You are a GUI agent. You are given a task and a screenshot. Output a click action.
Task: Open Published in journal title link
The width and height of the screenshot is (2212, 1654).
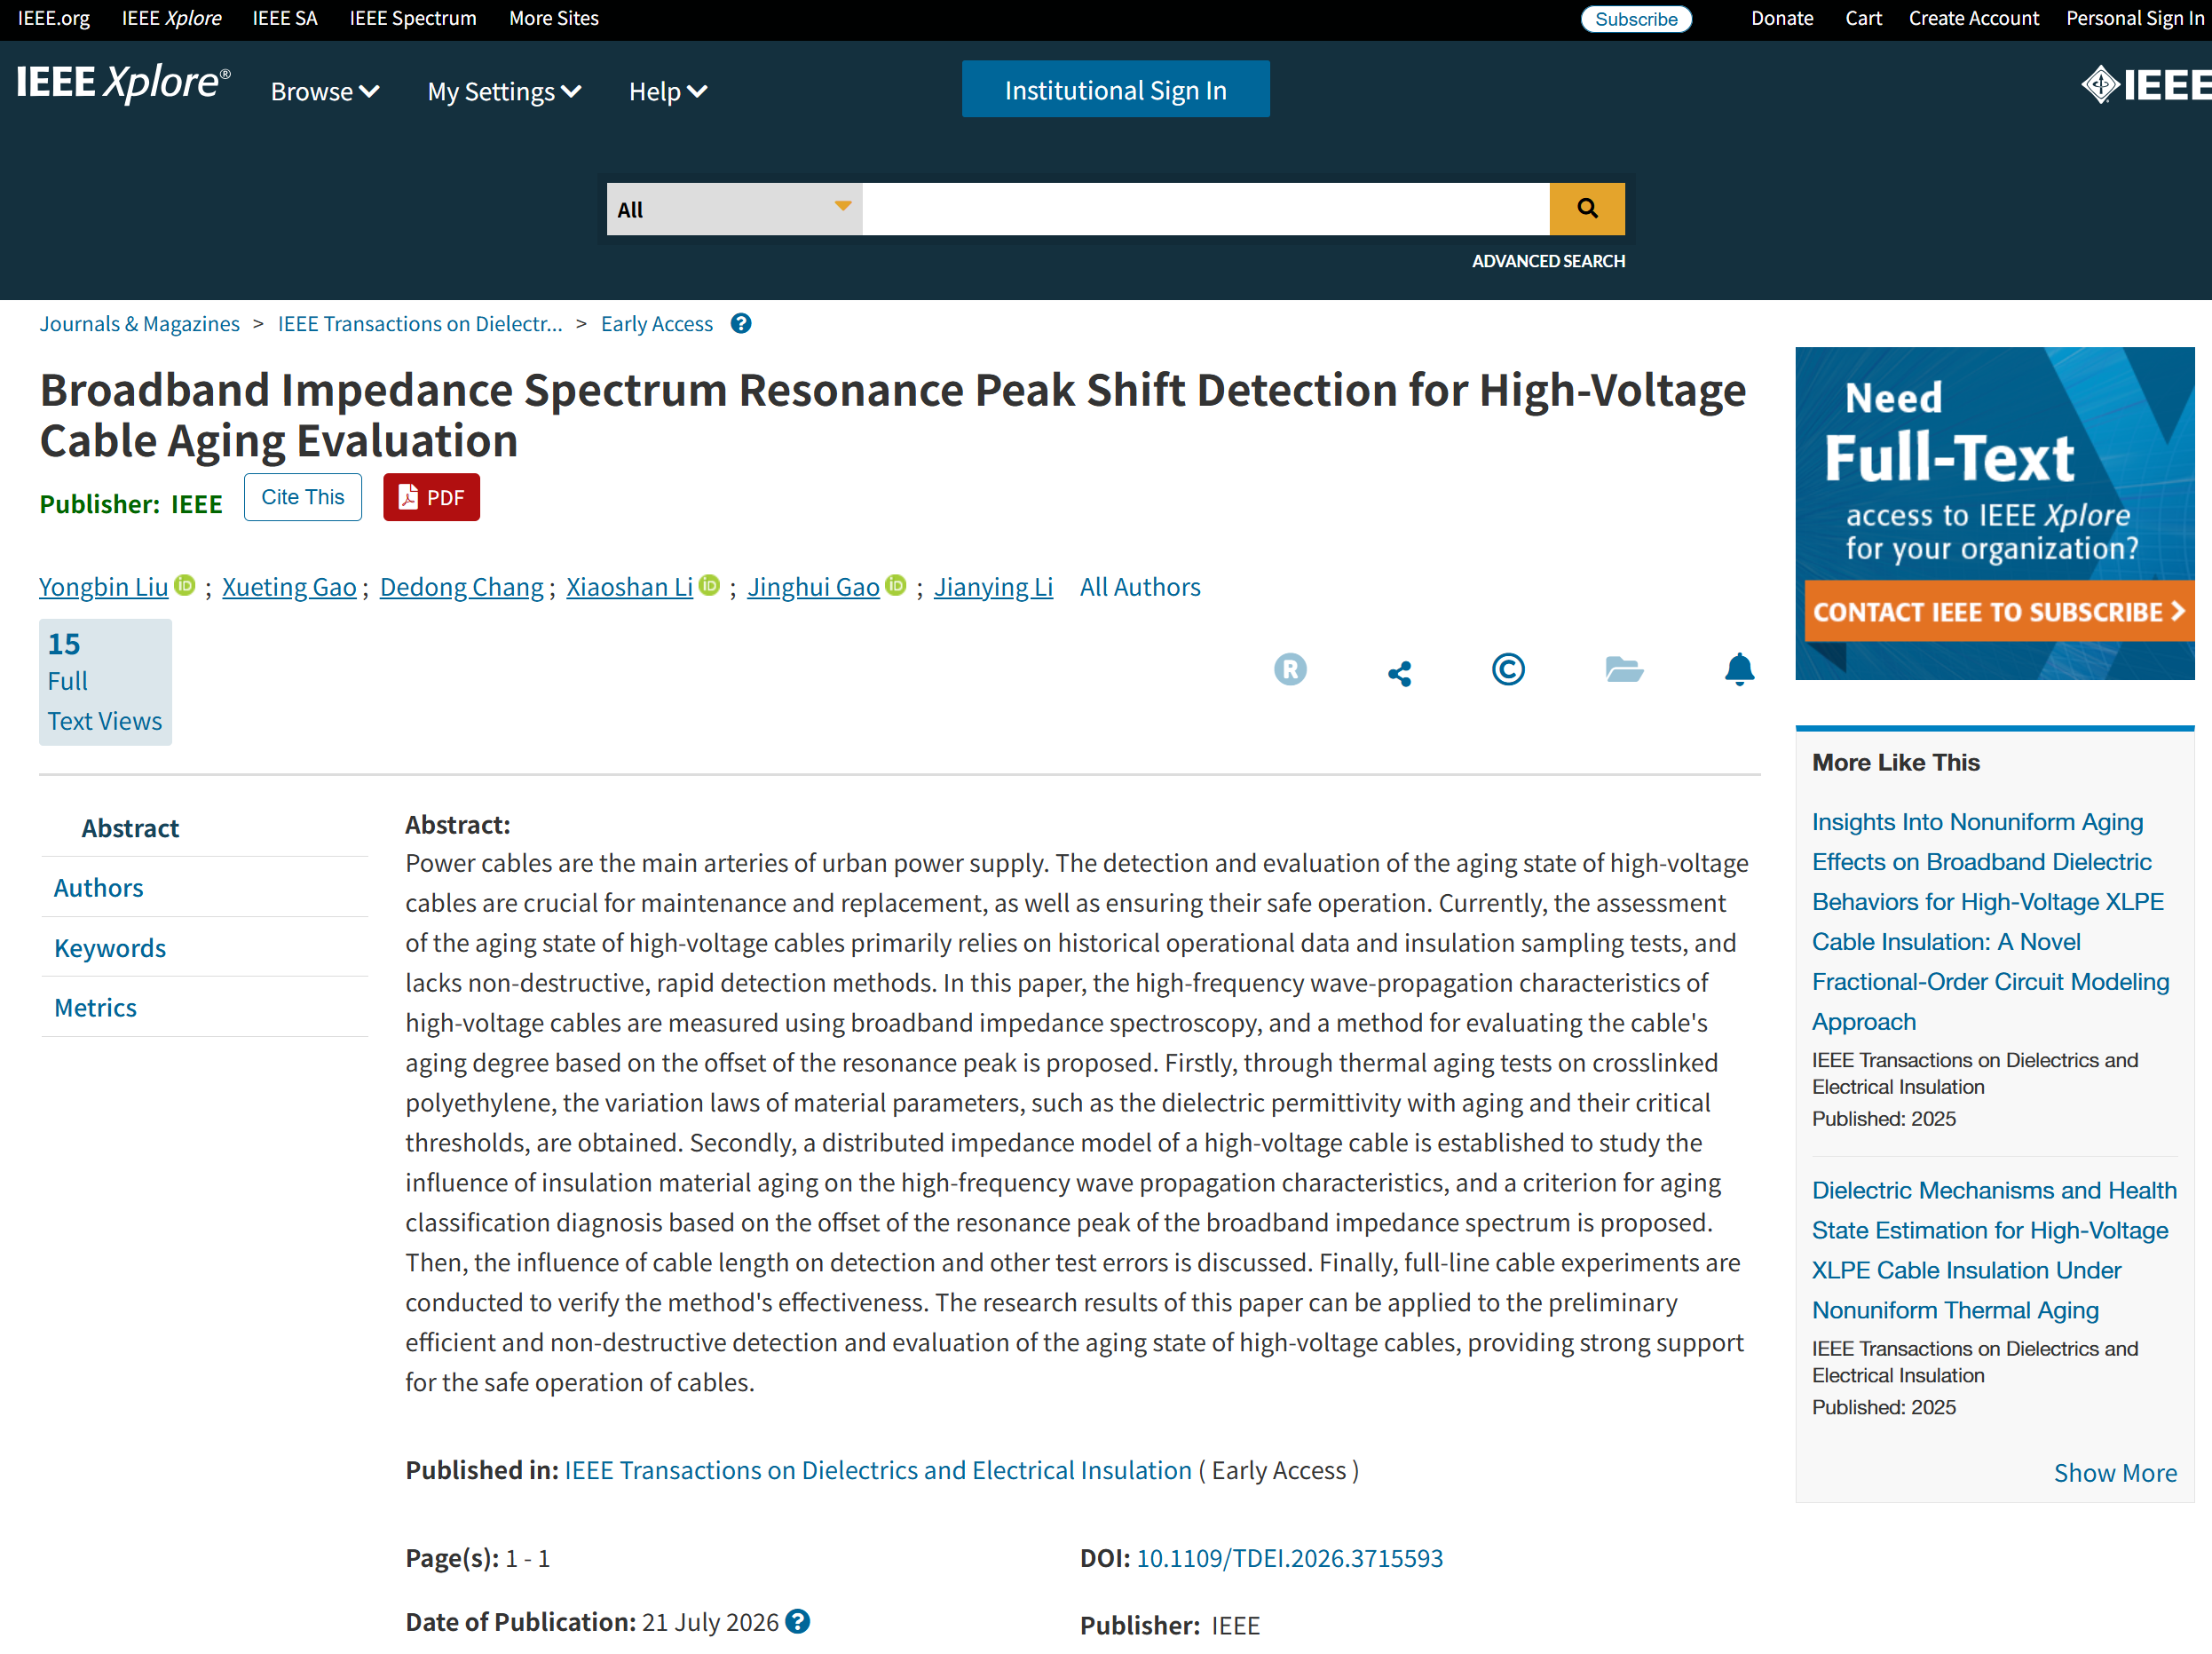click(x=878, y=1470)
